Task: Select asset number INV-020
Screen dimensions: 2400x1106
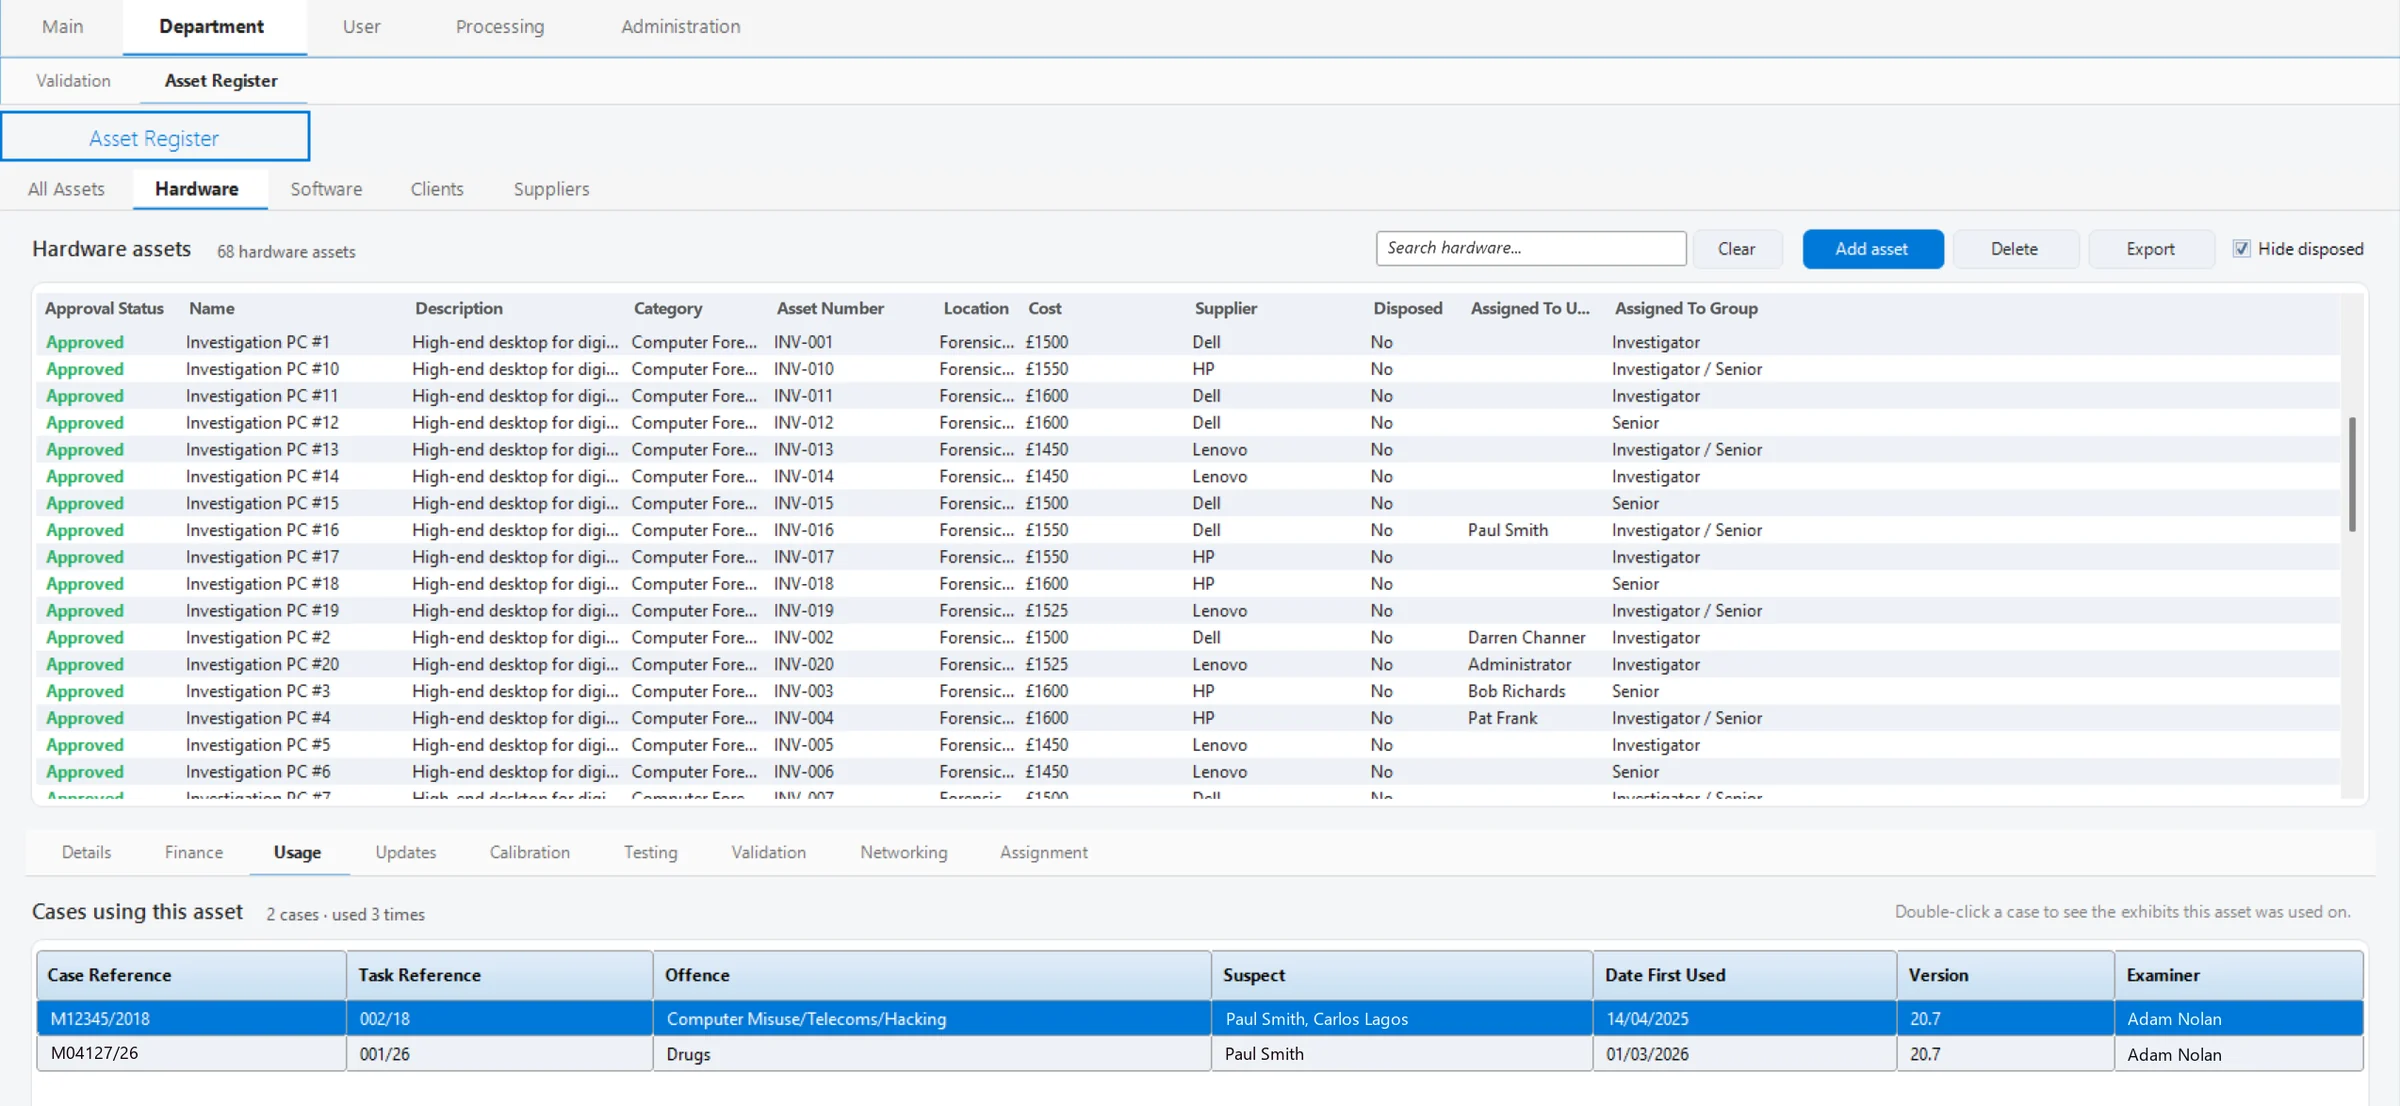Action: point(803,665)
